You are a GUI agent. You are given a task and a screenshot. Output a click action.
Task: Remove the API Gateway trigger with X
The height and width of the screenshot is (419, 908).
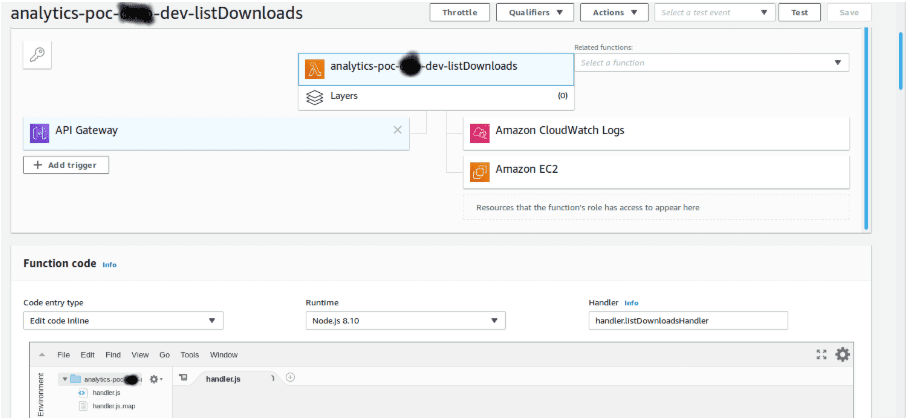point(397,130)
